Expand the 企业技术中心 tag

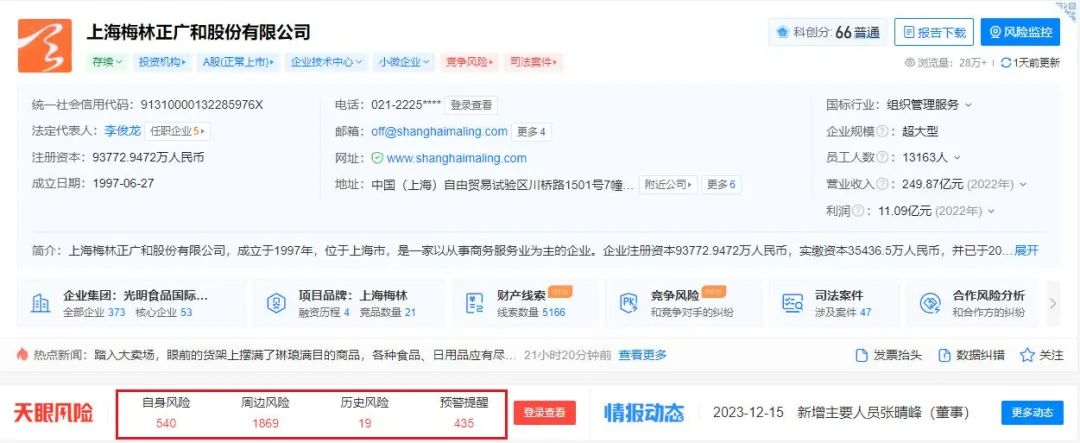(x=326, y=62)
